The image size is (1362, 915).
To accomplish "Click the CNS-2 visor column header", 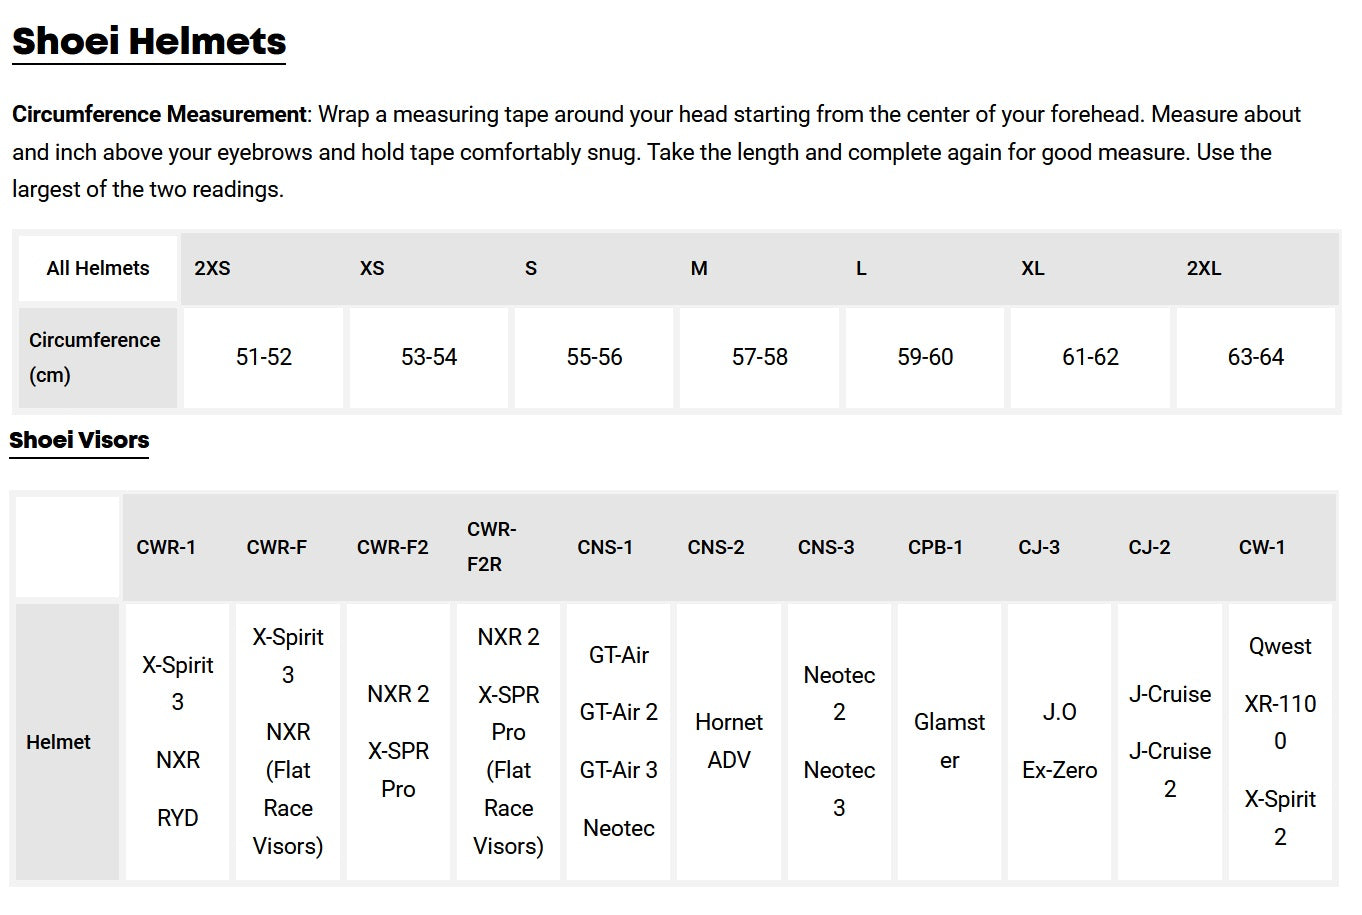I will 716,547.
